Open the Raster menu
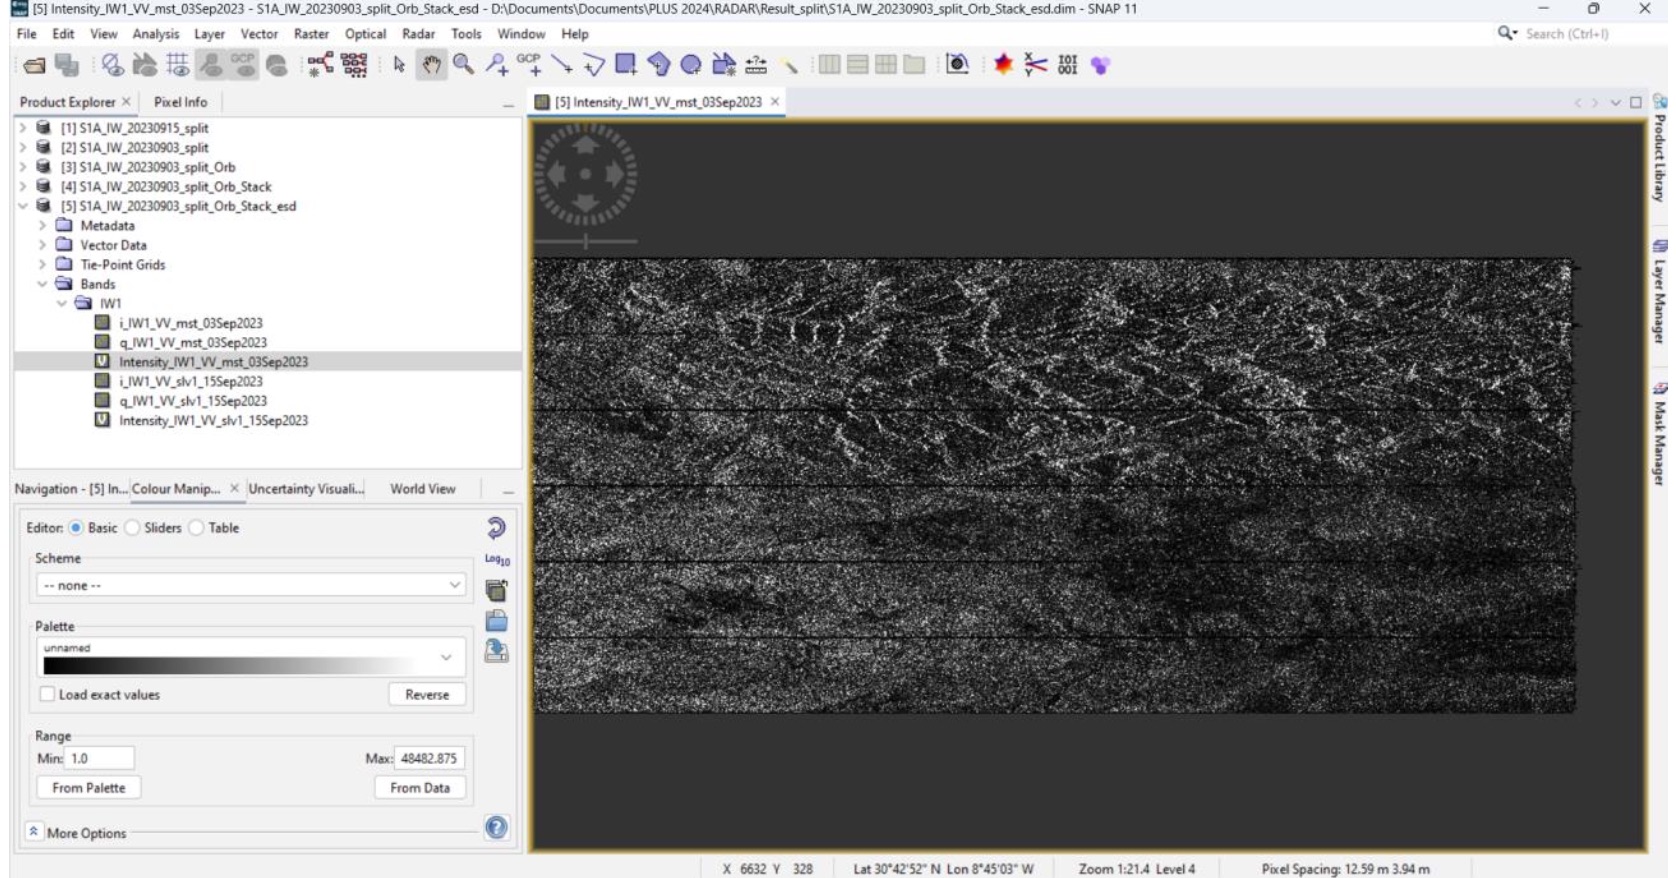Image resolution: width=1676 pixels, height=878 pixels. pyautogui.click(x=311, y=34)
